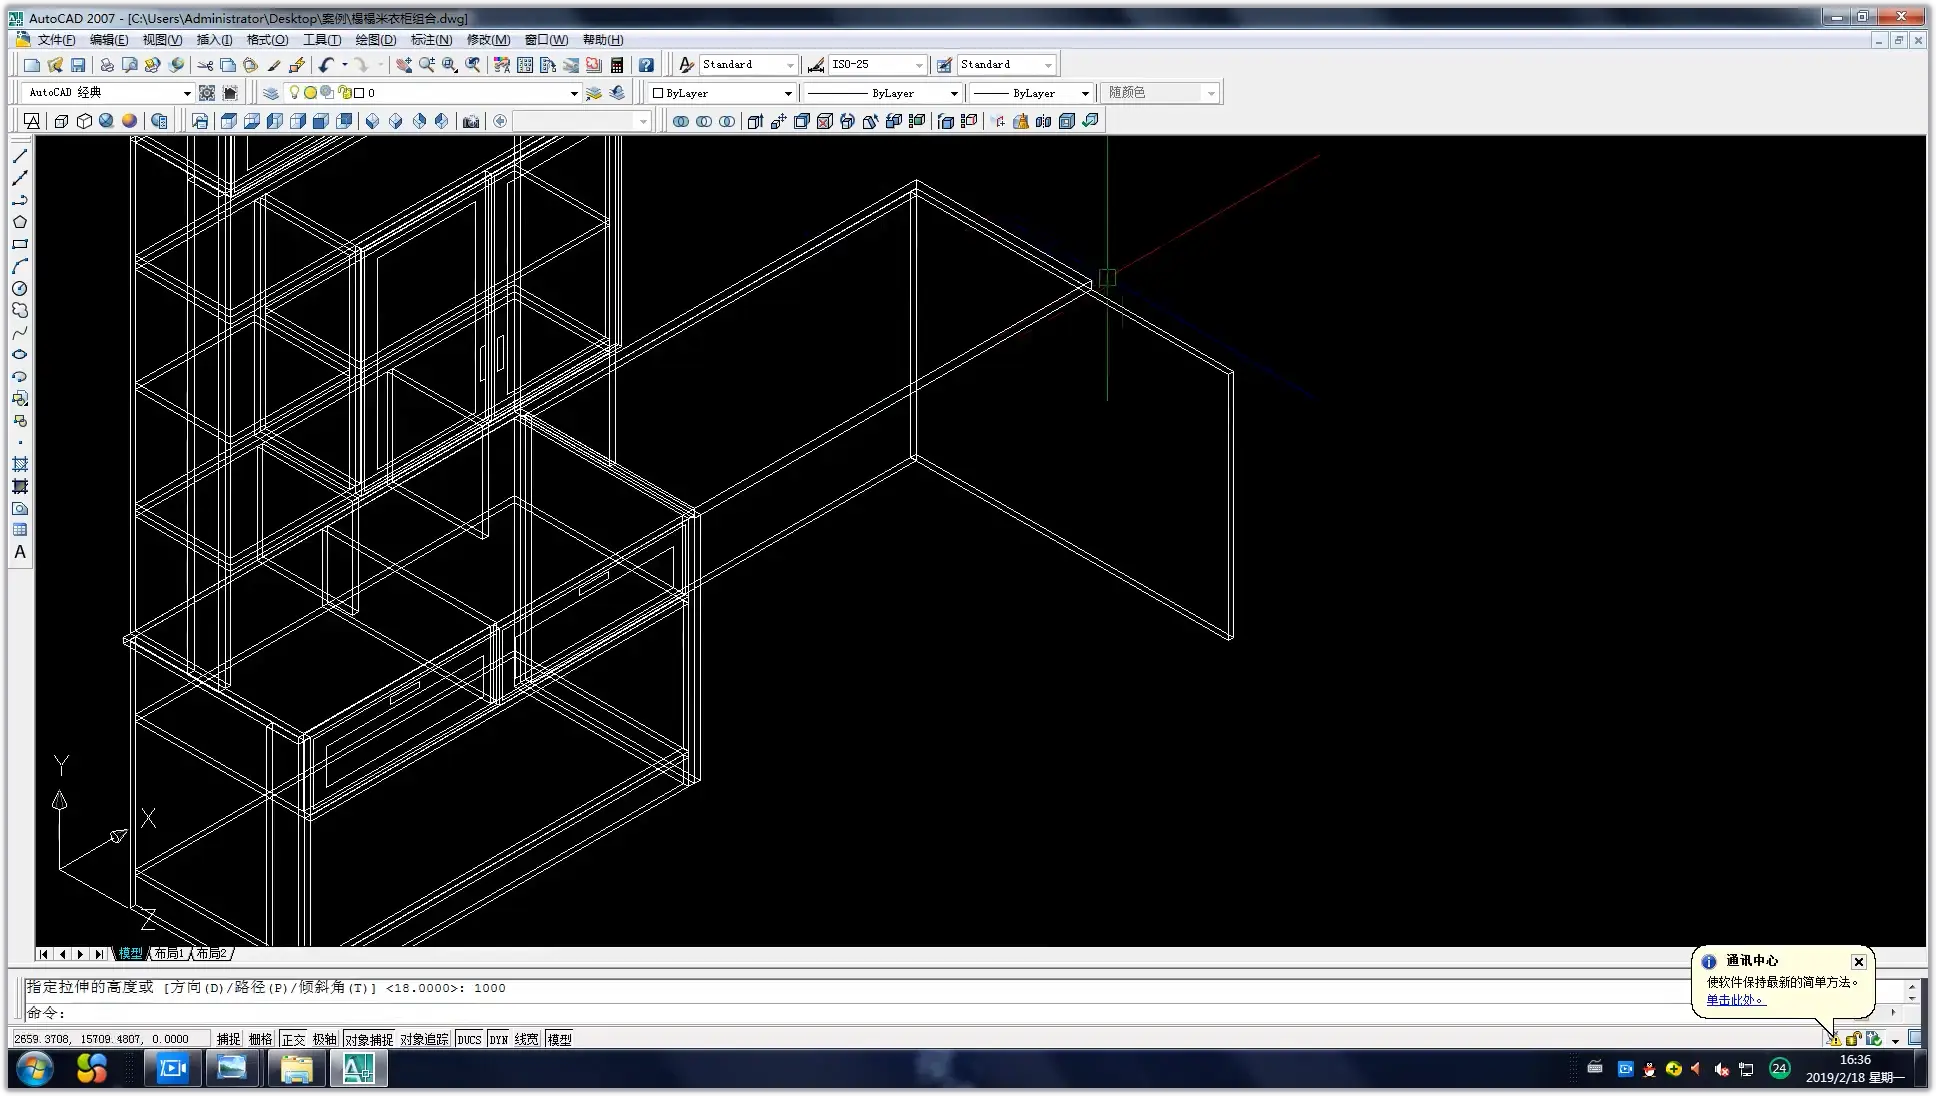Click the Undo arrow icon
Image resolution: width=1936 pixels, height=1096 pixels.
point(326,65)
